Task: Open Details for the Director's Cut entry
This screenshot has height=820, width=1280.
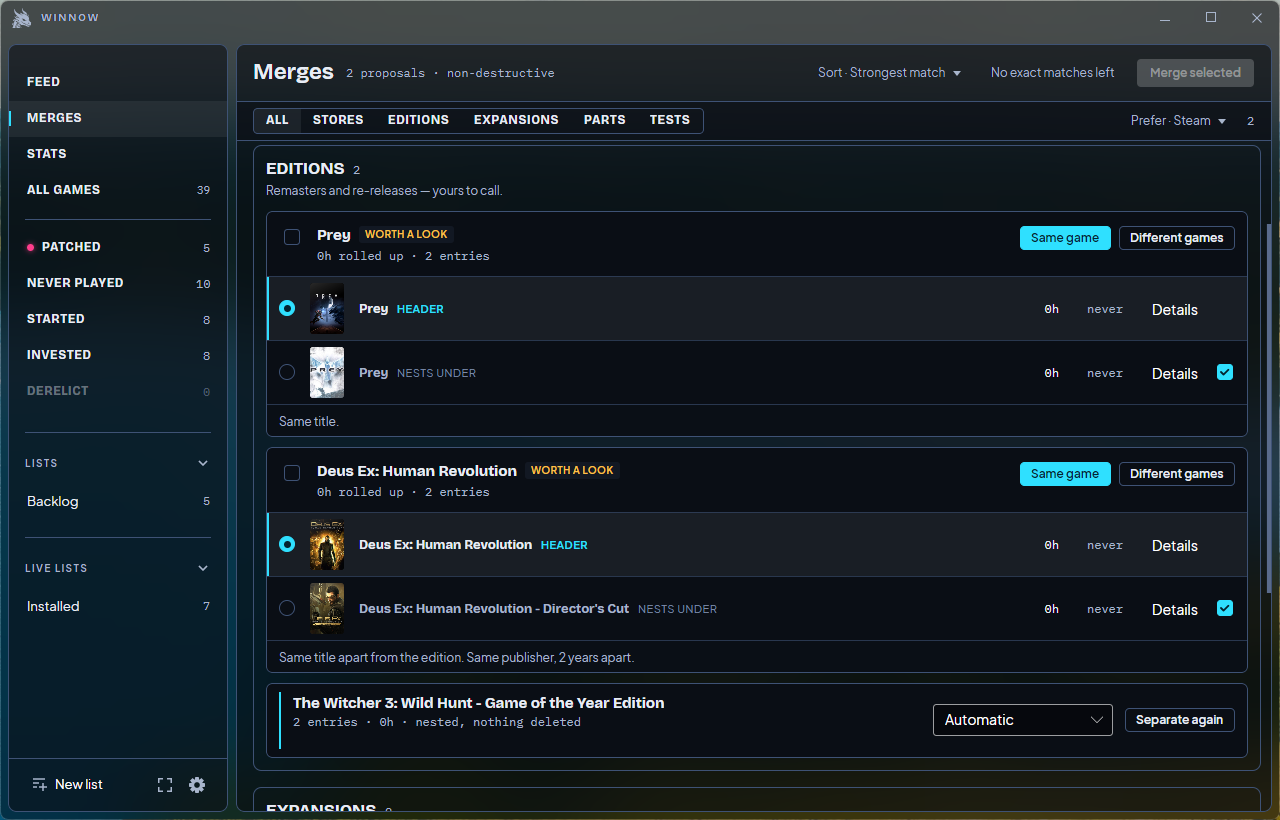Action: point(1175,610)
